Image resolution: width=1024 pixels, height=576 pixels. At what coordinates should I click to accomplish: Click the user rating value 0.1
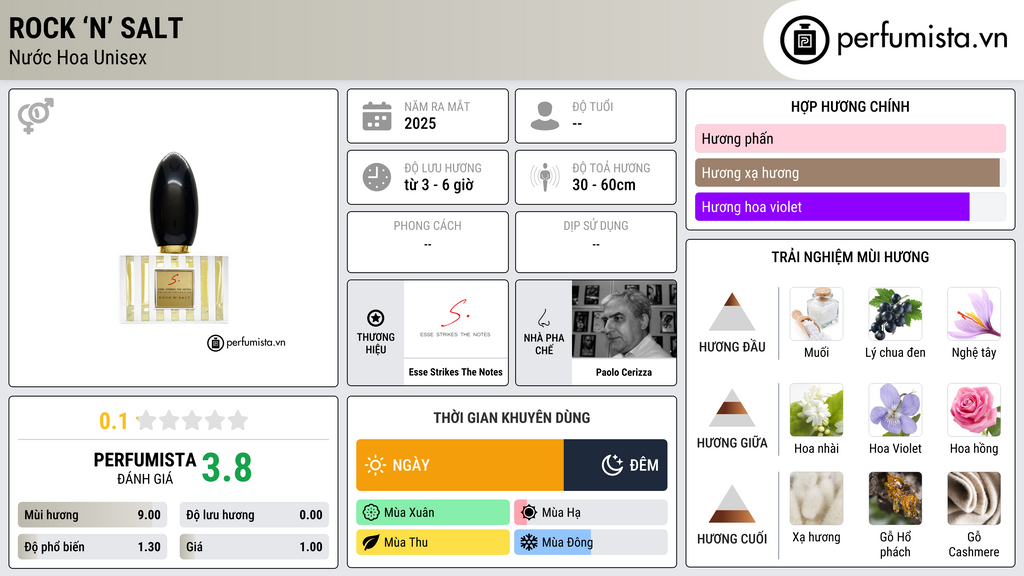[x=114, y=421]
